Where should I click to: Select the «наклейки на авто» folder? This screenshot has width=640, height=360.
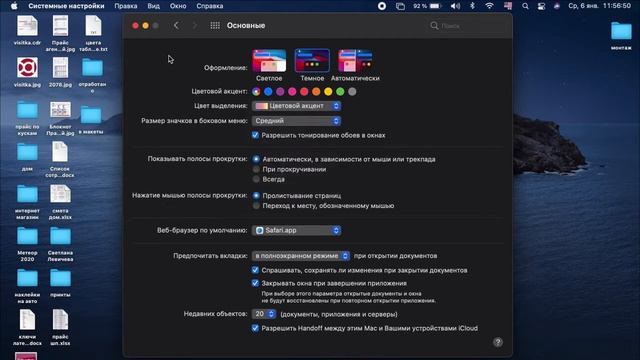pos(27,286)
